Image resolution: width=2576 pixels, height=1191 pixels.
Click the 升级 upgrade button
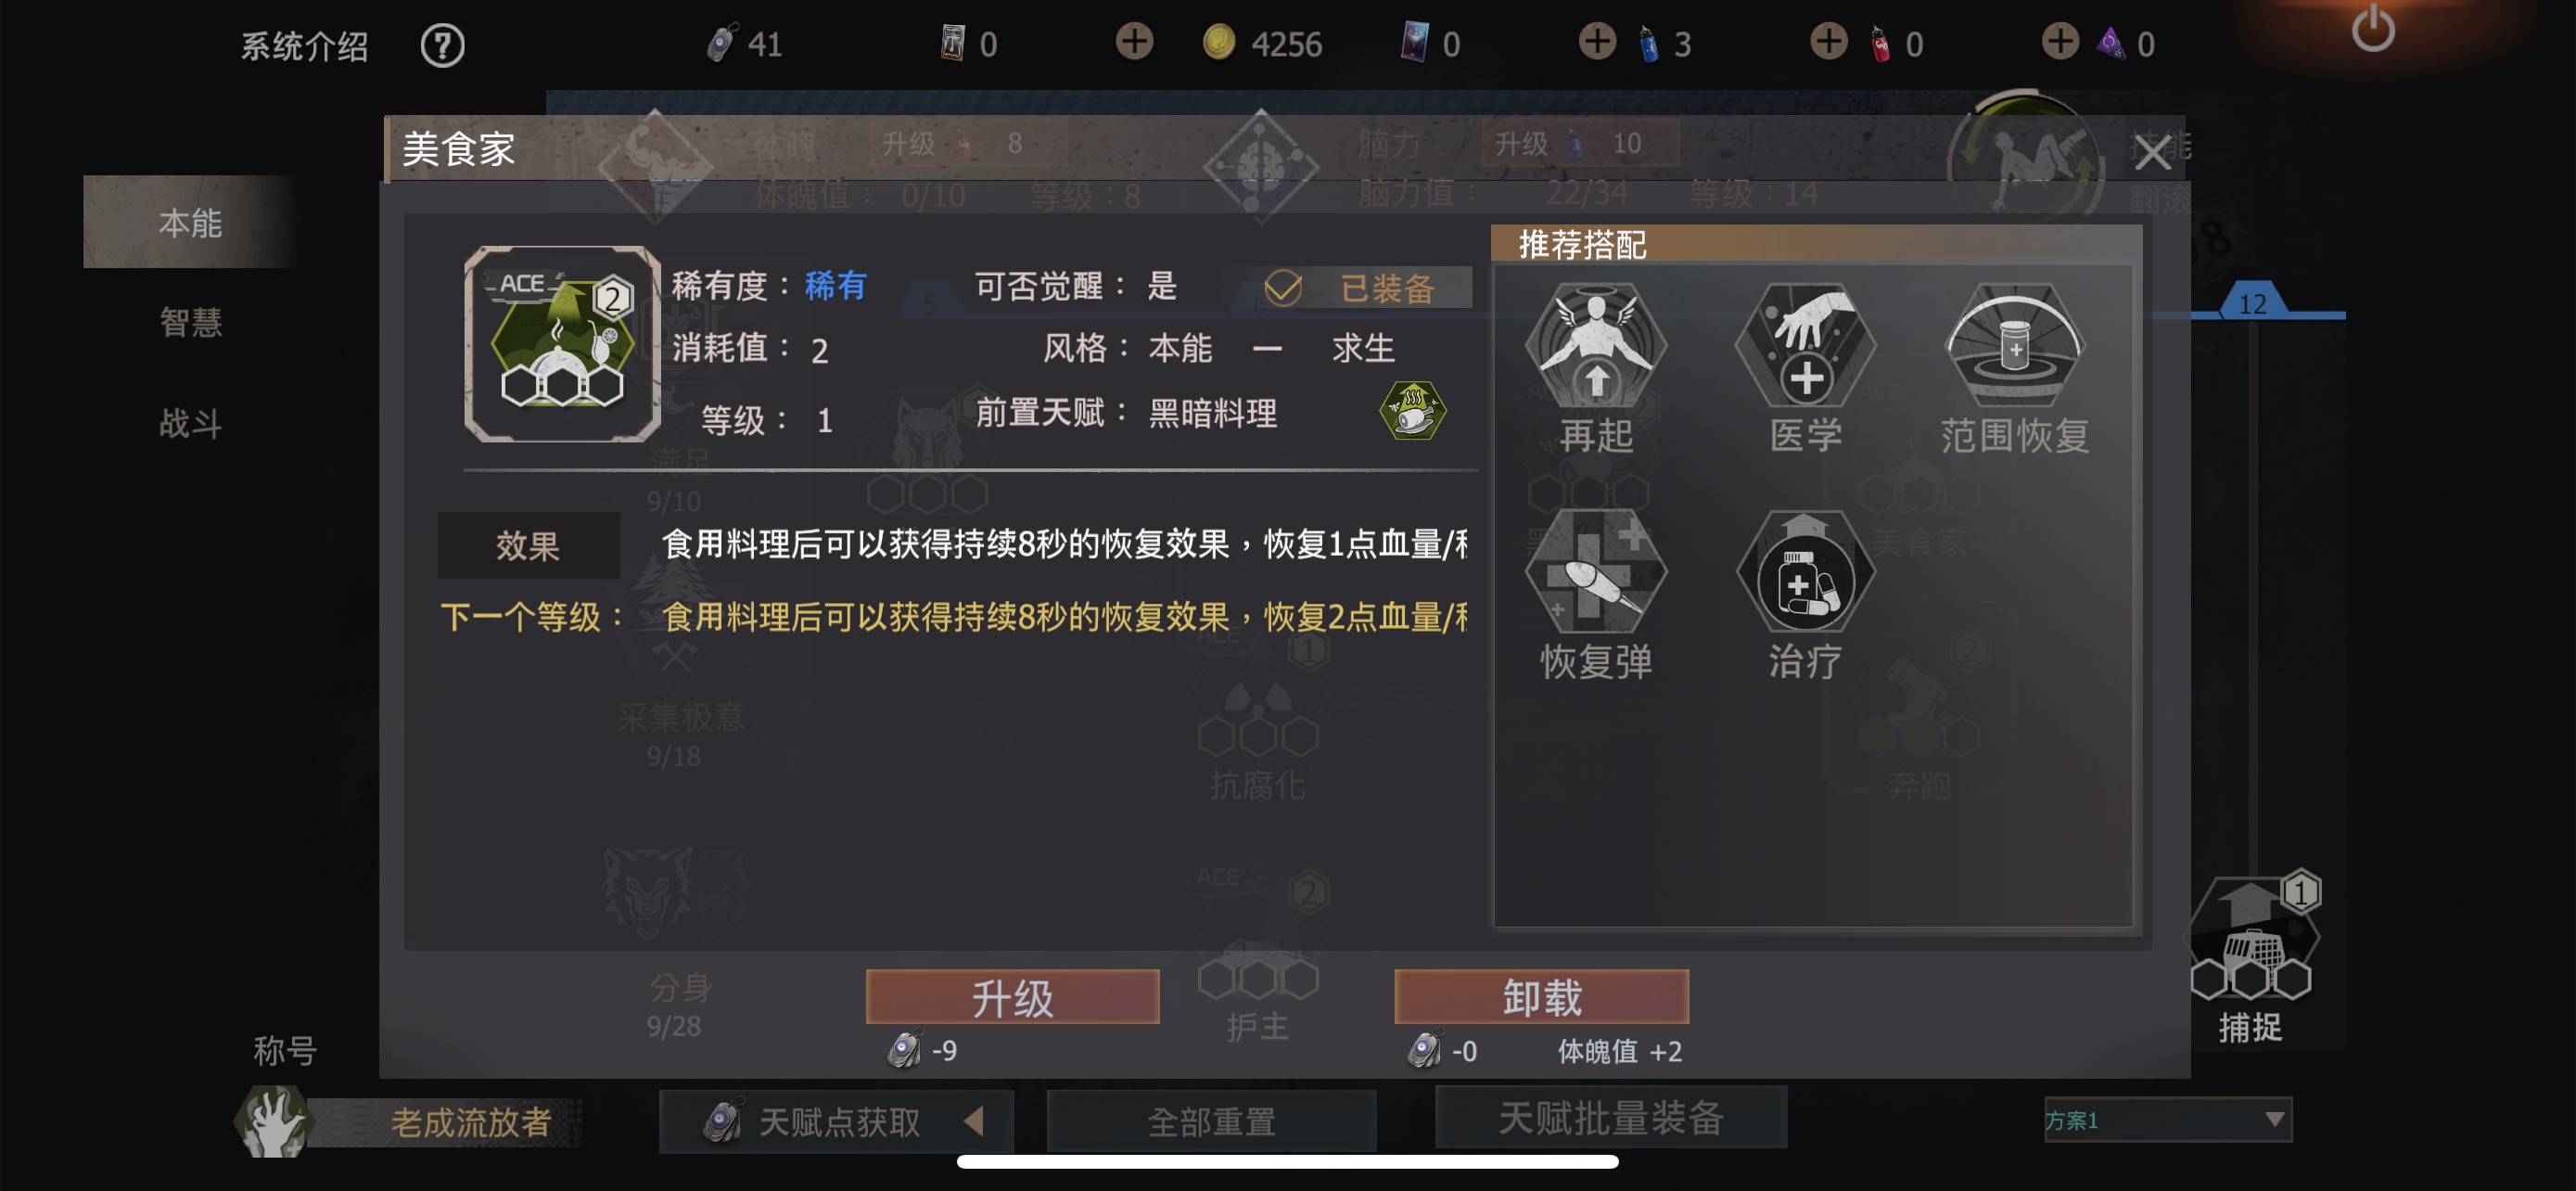click(x=1012, y=997)
